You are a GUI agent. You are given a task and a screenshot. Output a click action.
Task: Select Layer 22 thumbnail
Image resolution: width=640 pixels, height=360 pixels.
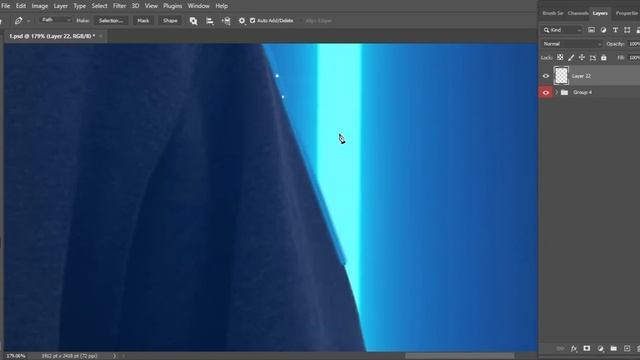coord(561,76)
